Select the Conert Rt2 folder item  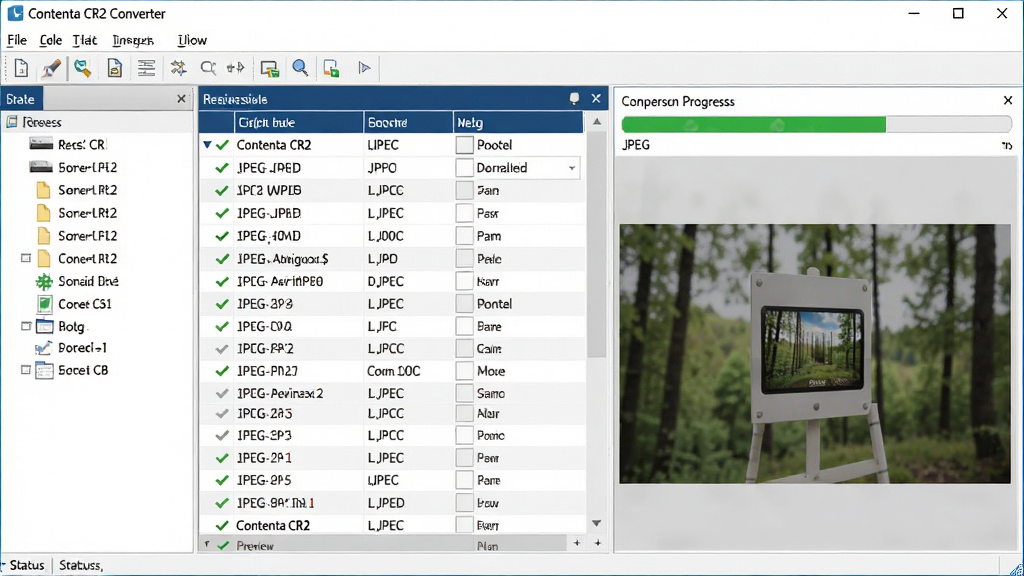(x=77, y=259)
